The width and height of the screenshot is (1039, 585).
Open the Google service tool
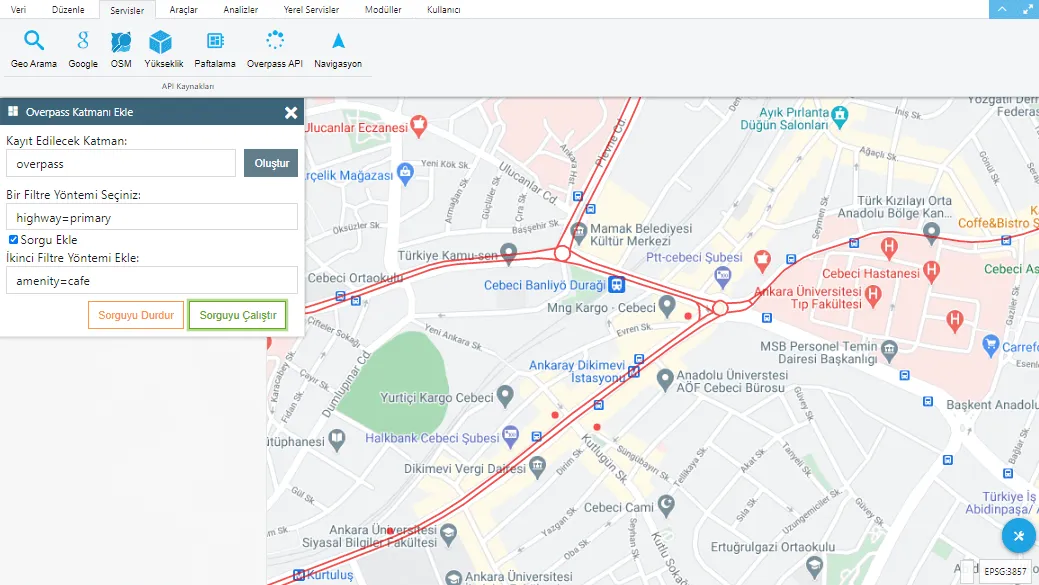pos(83,49)
